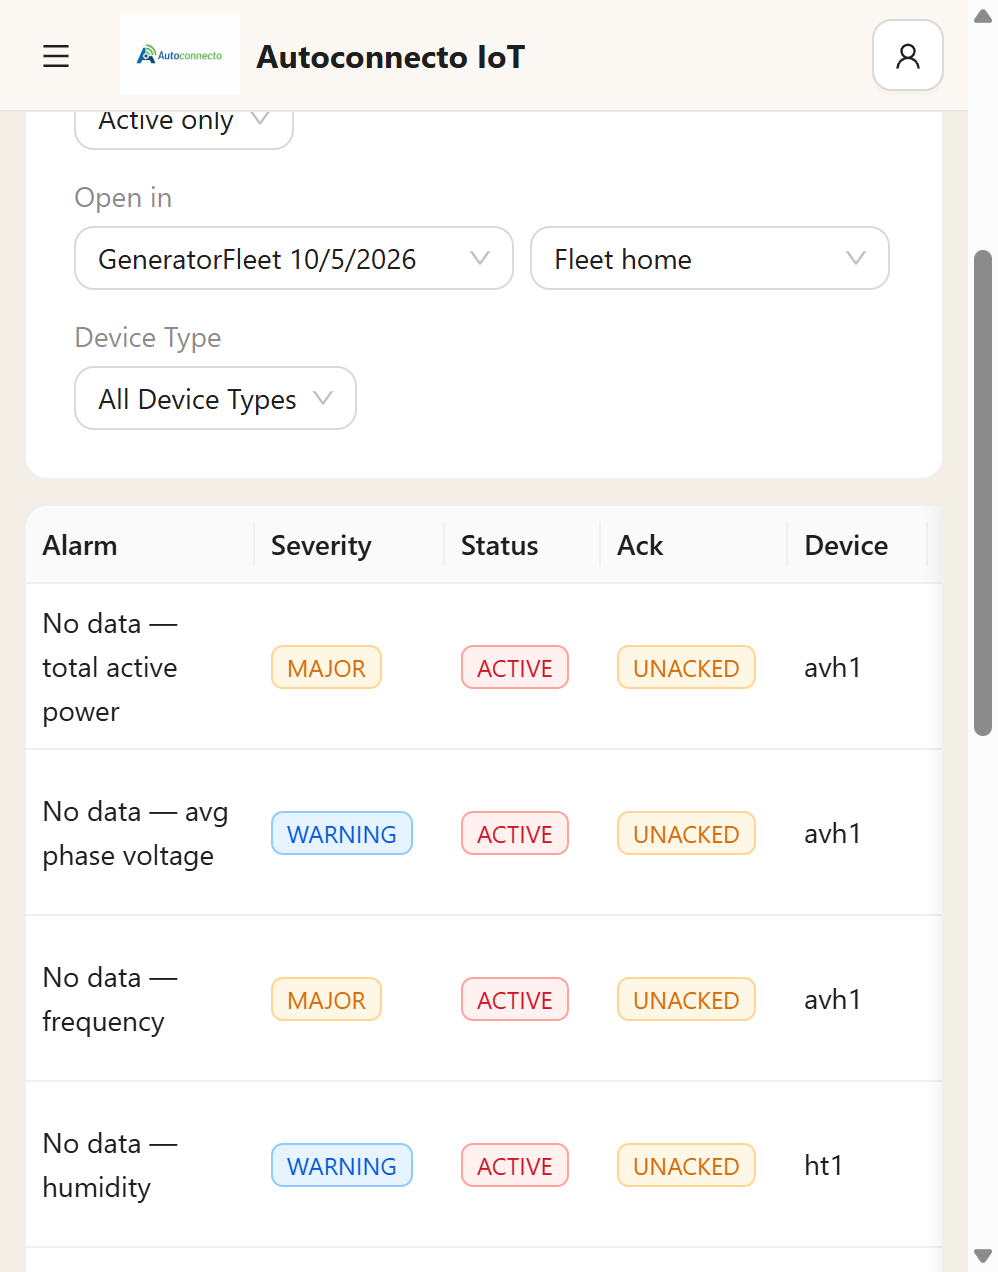Click ACTIVE status on humidity row
This screenshot has height=1272, width=998.
click(515, 1165)
